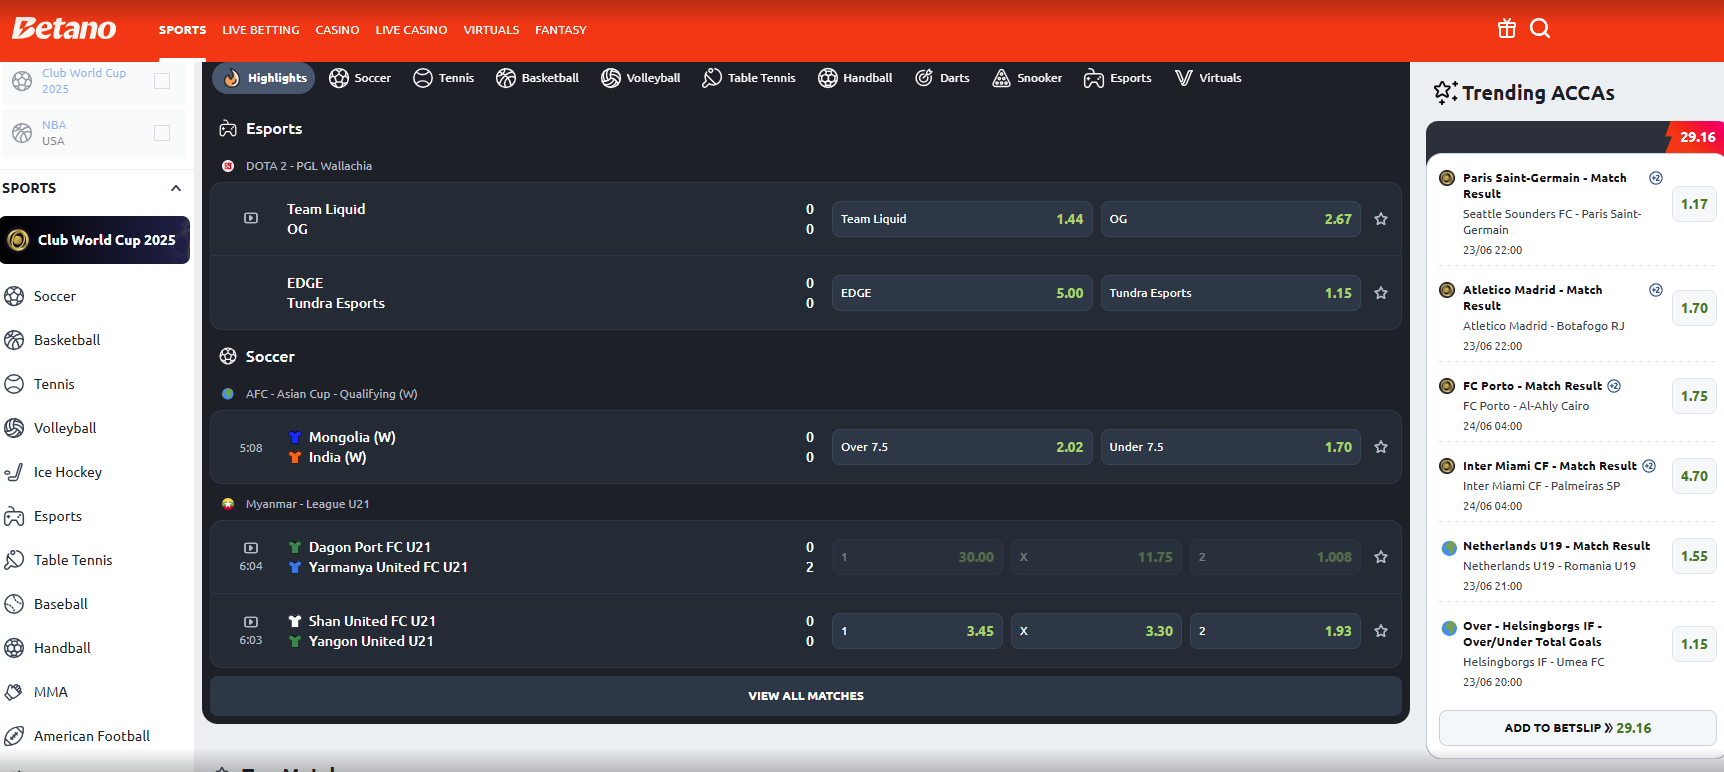Select the Virtuals tab in sports bar
The image size is (1724, 772).
coord(1208,78)
